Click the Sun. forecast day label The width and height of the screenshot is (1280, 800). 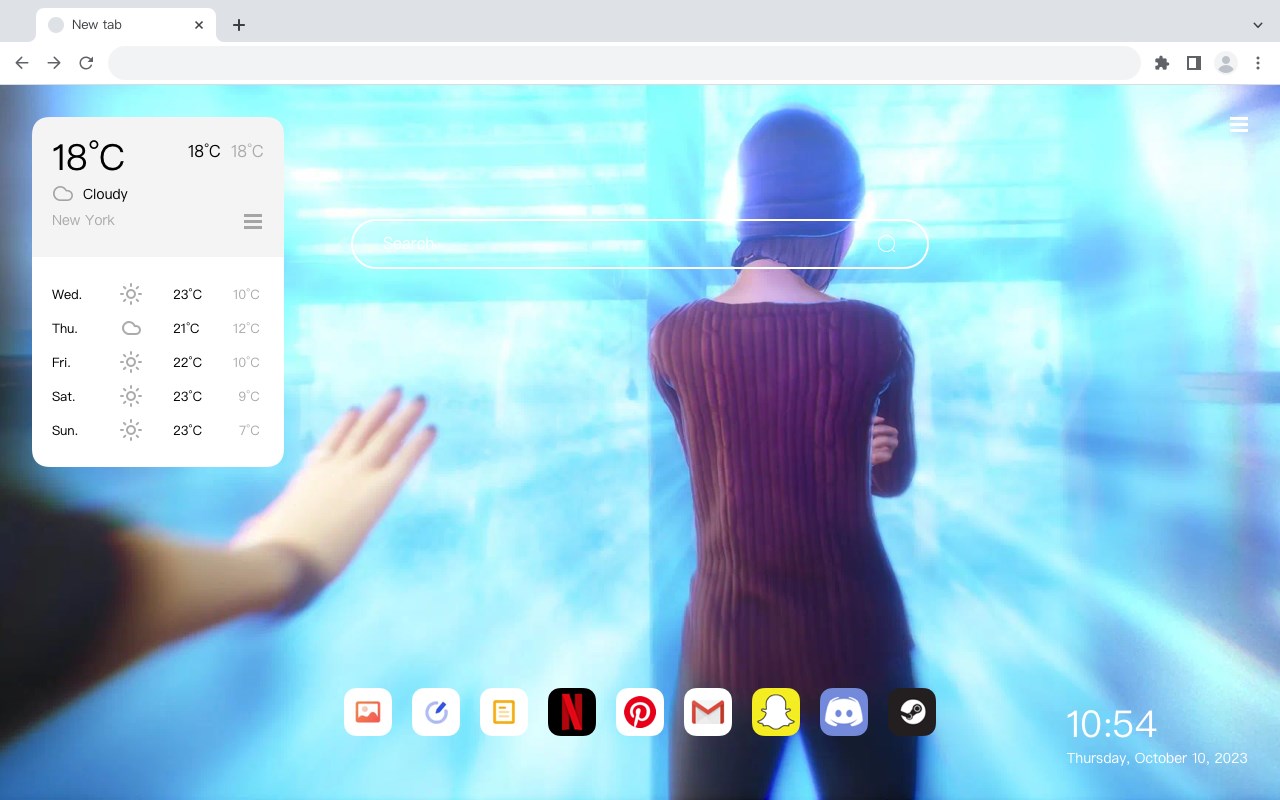[x=65, y=430]
